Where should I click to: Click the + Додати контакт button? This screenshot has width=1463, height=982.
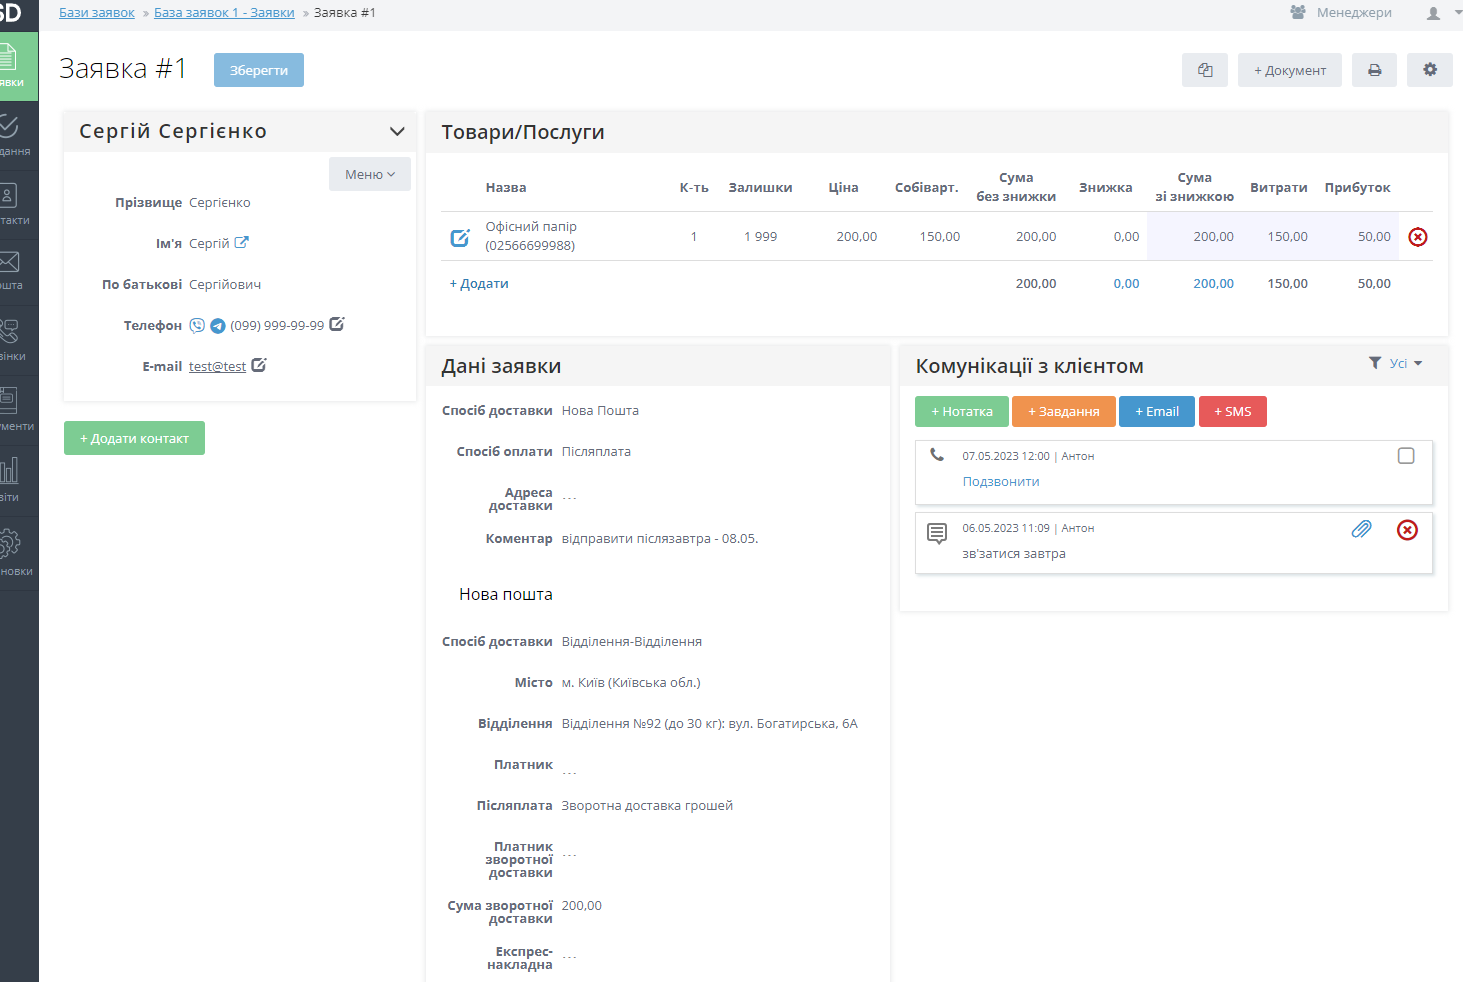[134, 438]
